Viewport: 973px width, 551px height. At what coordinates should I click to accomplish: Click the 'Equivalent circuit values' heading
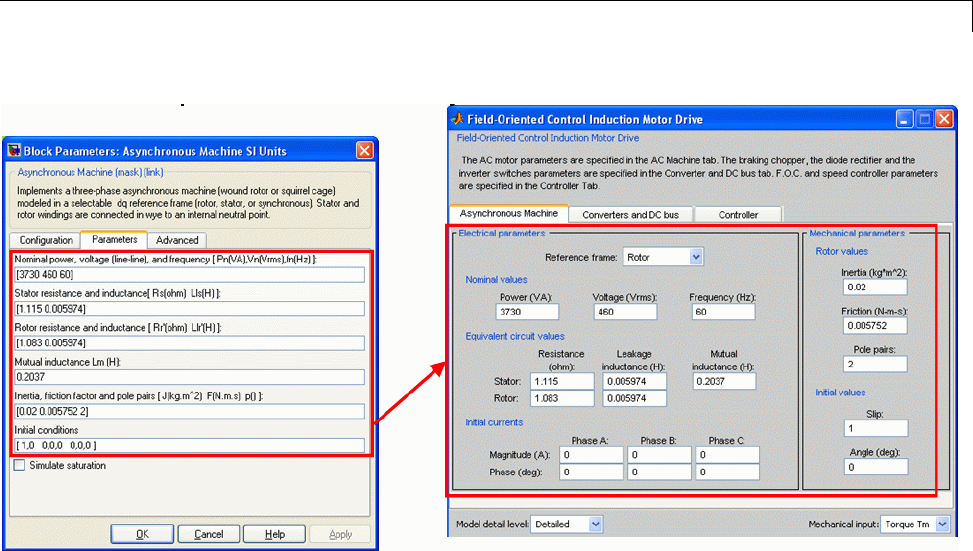tap(515, 336)
